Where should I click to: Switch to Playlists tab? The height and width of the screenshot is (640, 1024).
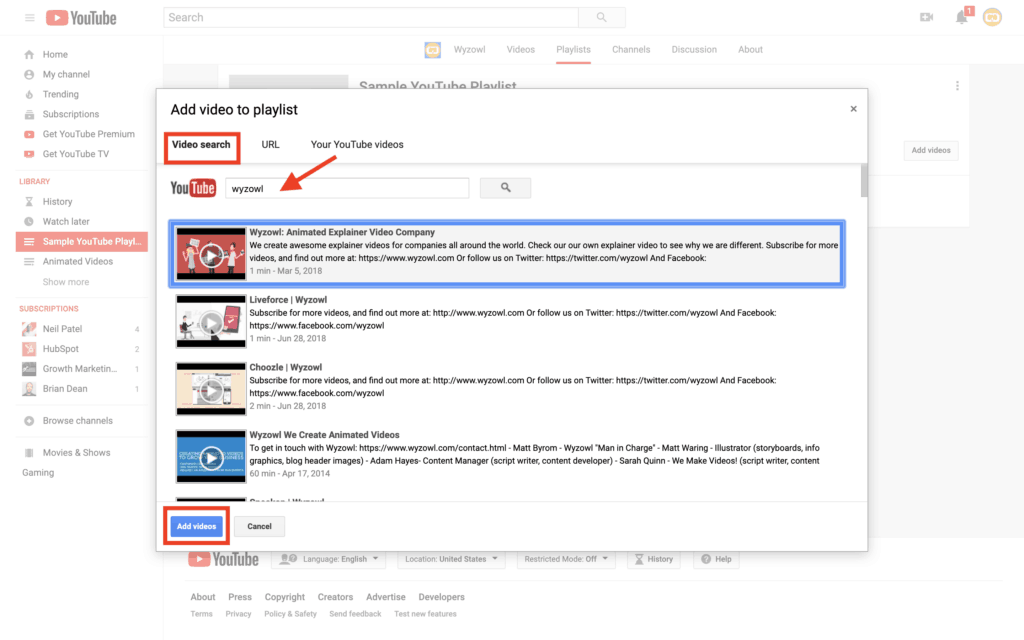coord(573,50)
